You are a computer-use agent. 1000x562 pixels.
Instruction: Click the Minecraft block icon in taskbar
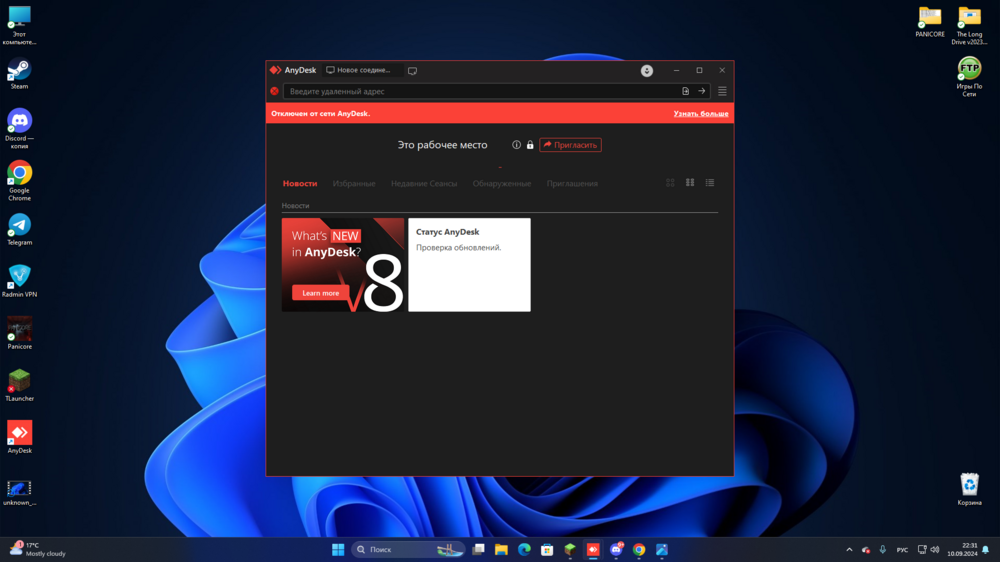(x=570, y=549)
